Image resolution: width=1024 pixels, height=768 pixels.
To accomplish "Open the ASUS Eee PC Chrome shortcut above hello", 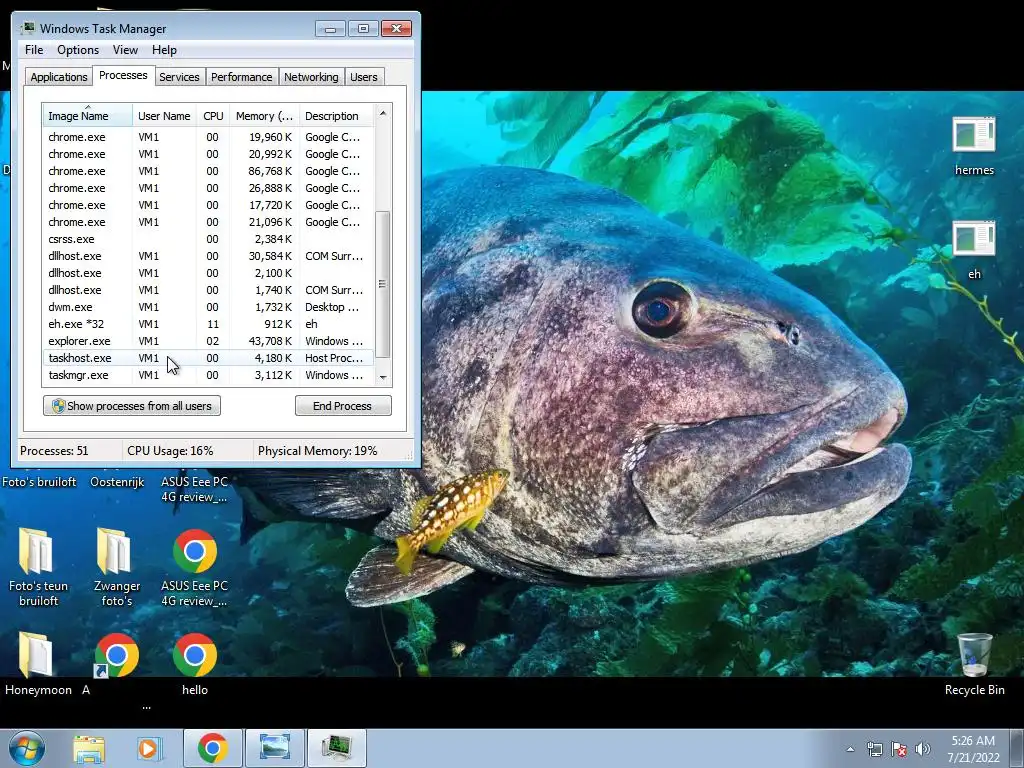I will click(x=195, y=567).
